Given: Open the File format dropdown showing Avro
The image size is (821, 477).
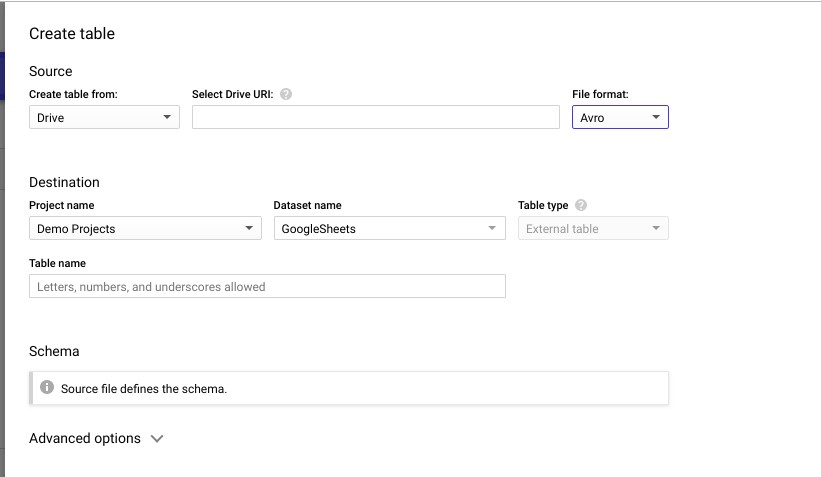Looking at the screenshot, I should click(620, 118).
